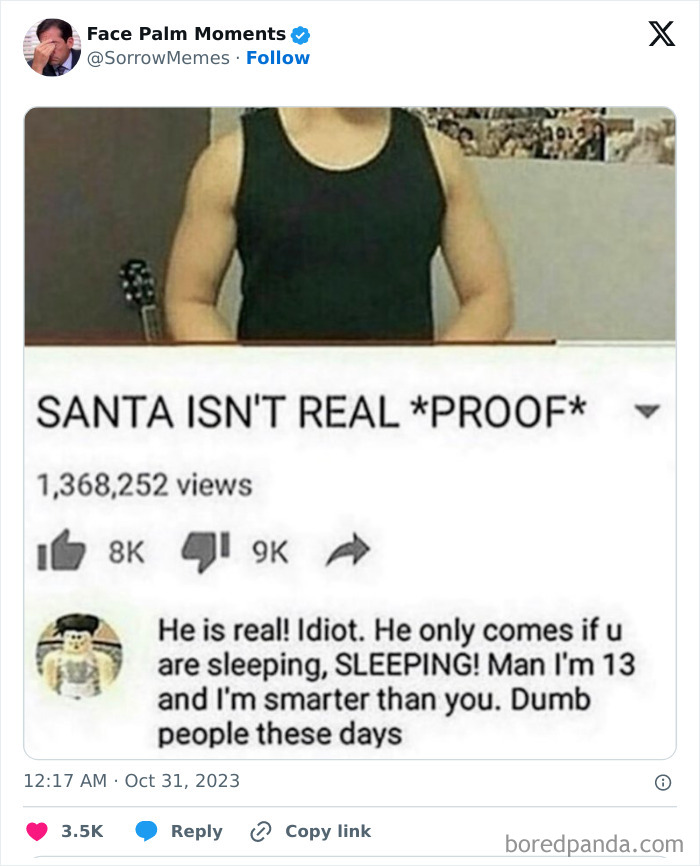Viewport: 700px width, 866px height.
Task: Click the Reply text label
Action: 197,831
